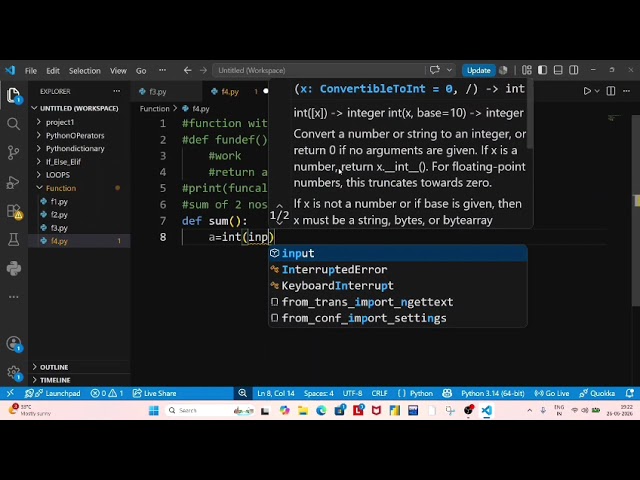
Task: Toggle the bottom panel
Action: click(558, 70)
